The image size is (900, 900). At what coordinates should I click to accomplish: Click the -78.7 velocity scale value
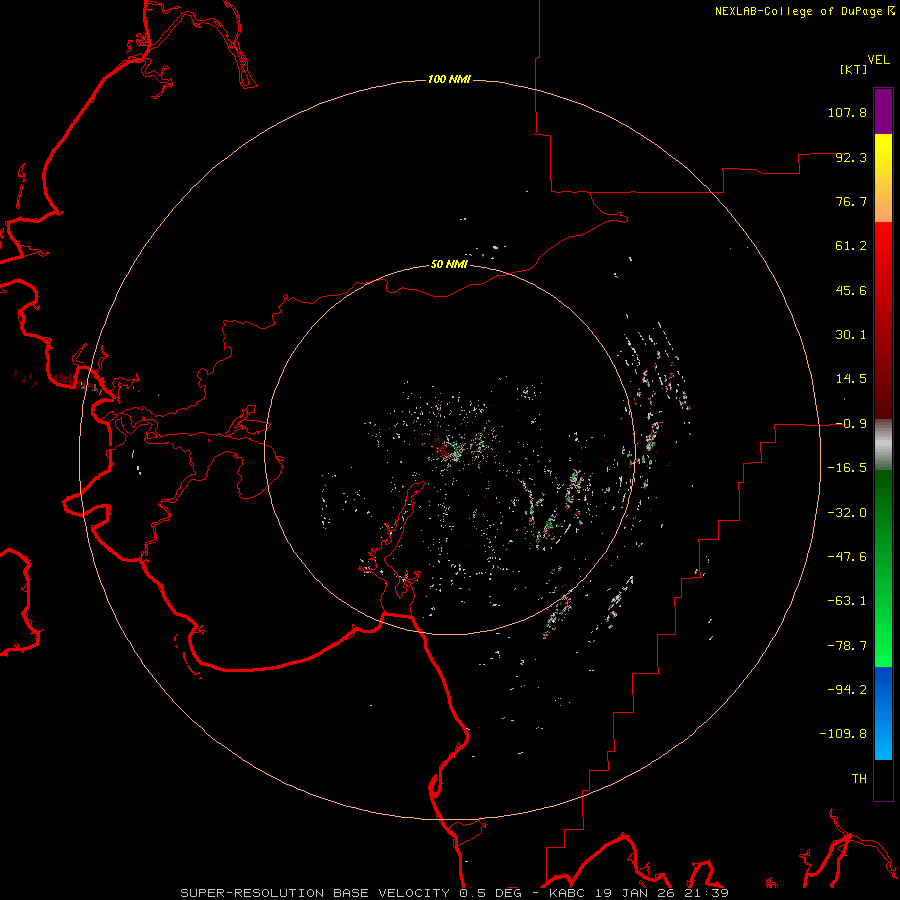click(847, 646)
